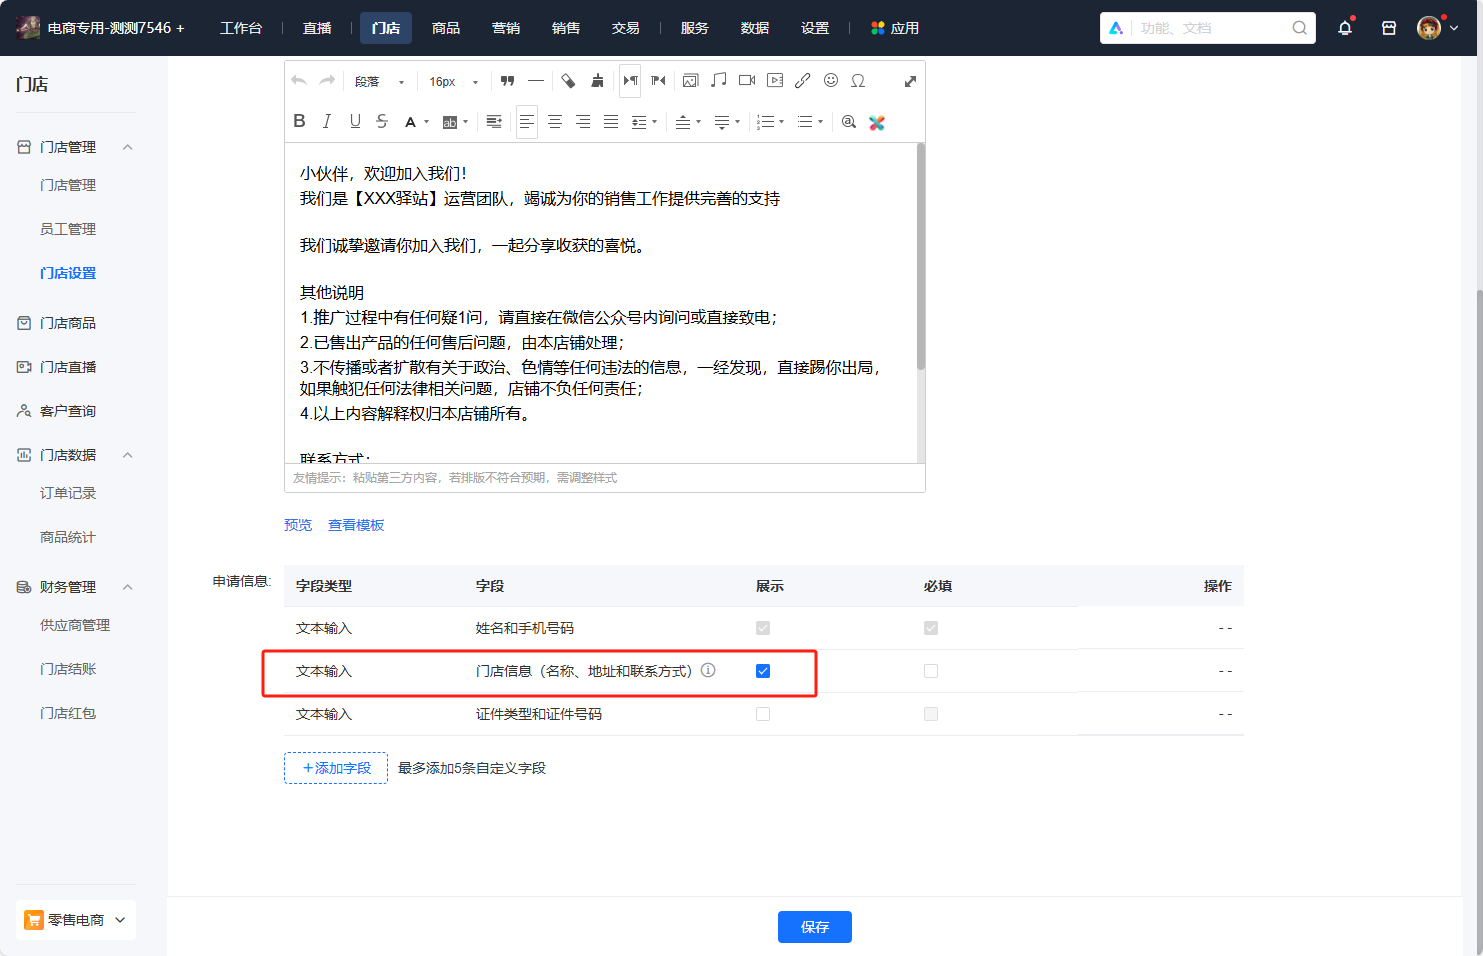Toggle italic formatting
1483x956 pixels.
(x=327, y=121)
